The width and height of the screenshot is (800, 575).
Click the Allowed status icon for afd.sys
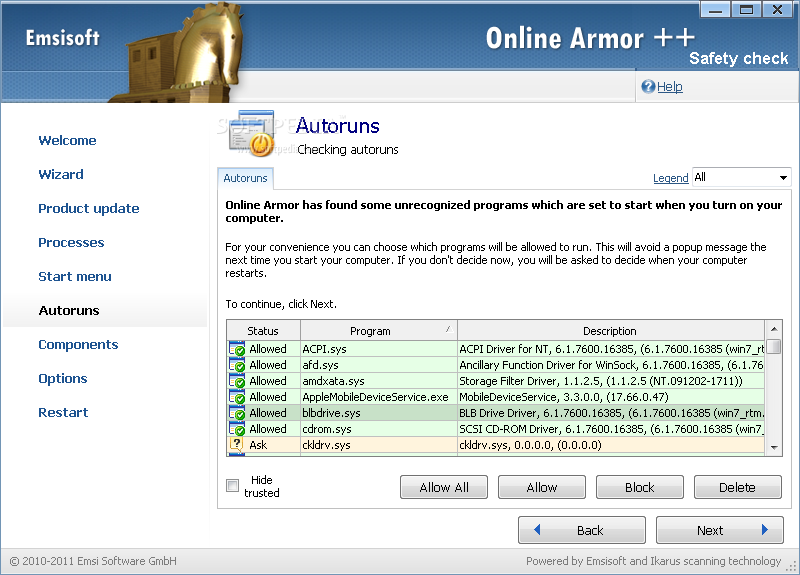(x=237, y=365)
